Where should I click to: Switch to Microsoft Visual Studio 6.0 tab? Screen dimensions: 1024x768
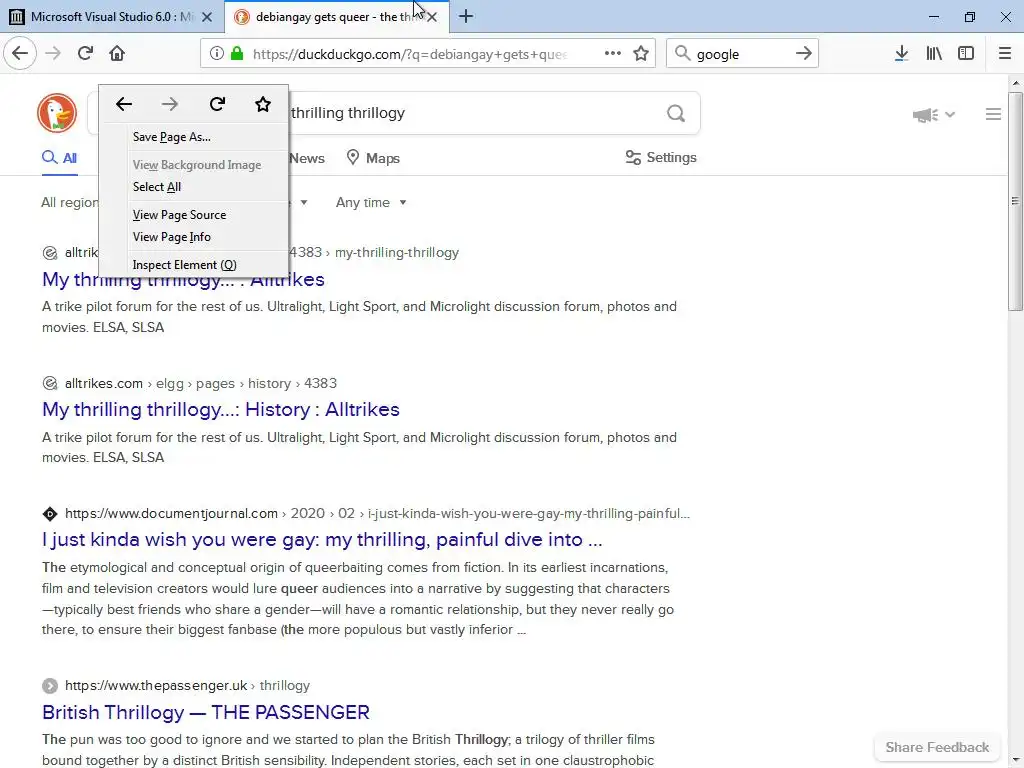(112, 16)
